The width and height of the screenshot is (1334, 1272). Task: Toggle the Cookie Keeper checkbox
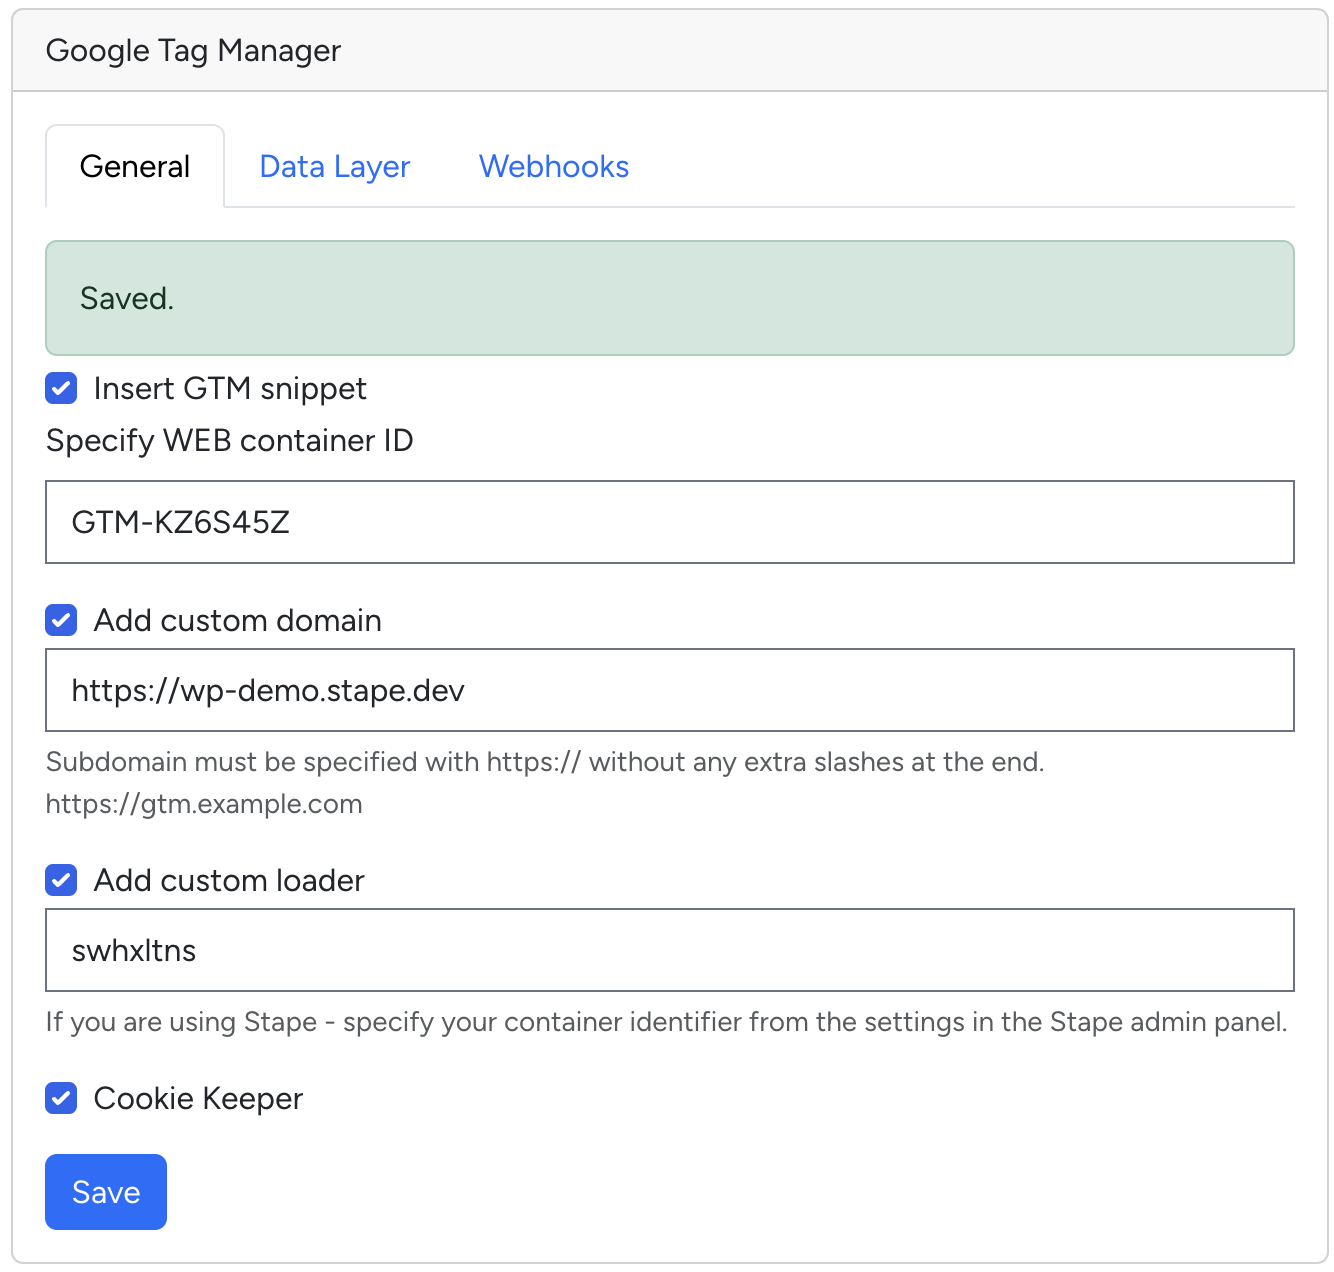click(61, 1098)
